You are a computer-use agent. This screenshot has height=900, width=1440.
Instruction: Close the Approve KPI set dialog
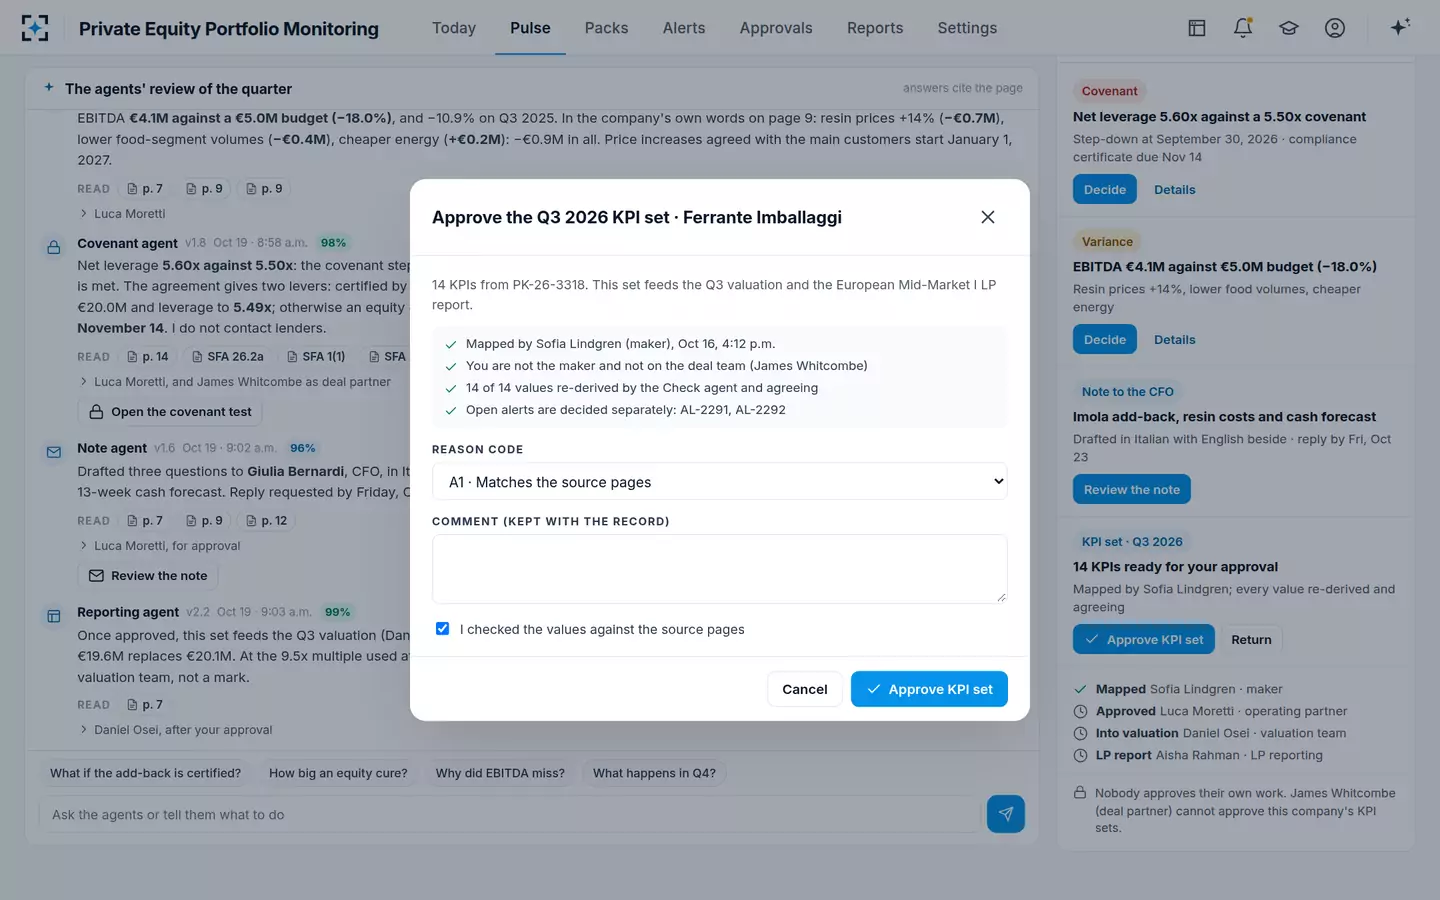click(x=988, y=217)
